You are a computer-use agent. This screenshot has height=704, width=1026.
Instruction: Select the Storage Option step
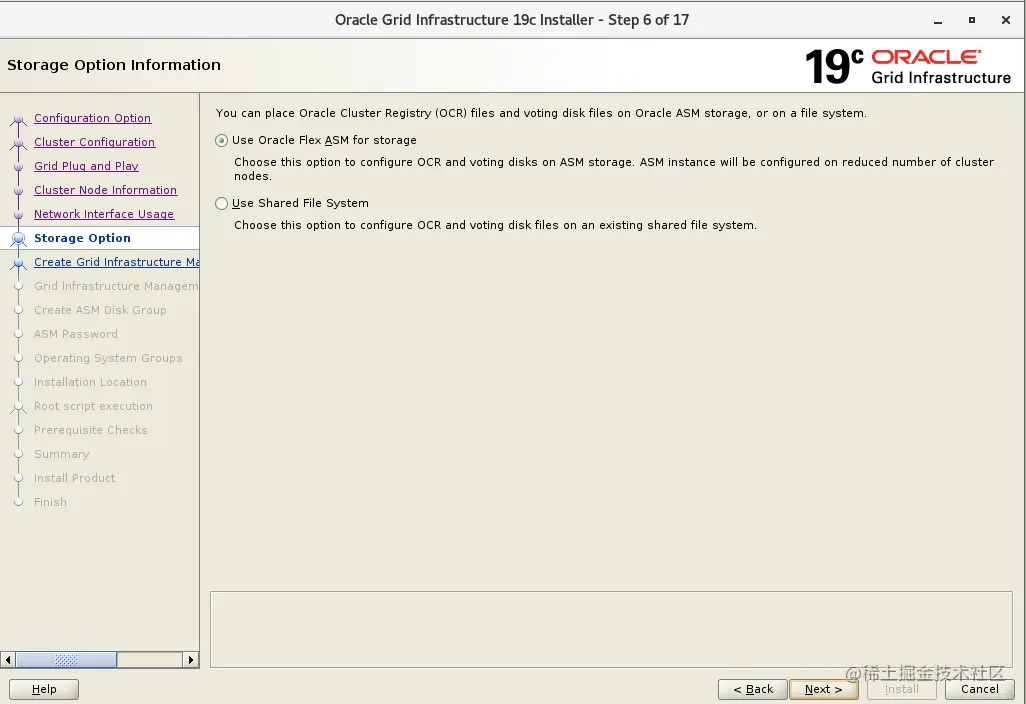82,238
